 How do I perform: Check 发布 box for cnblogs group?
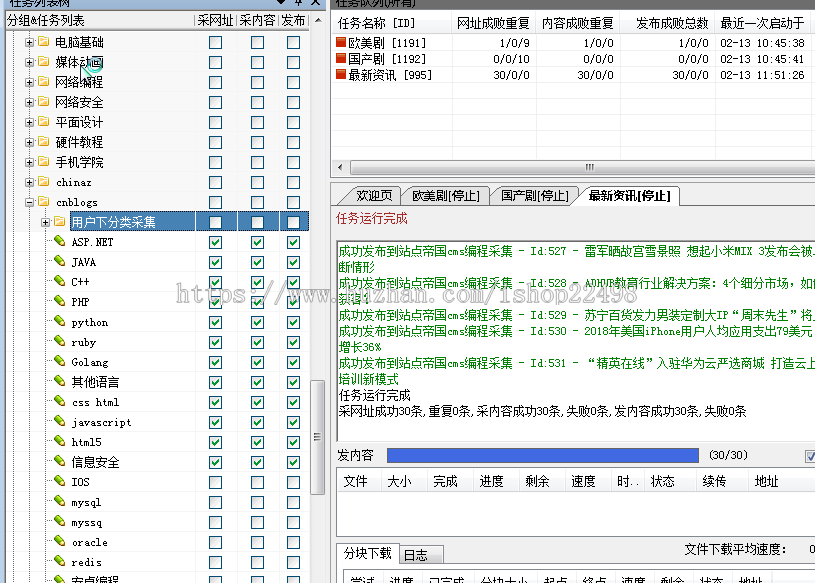(294, 202)
